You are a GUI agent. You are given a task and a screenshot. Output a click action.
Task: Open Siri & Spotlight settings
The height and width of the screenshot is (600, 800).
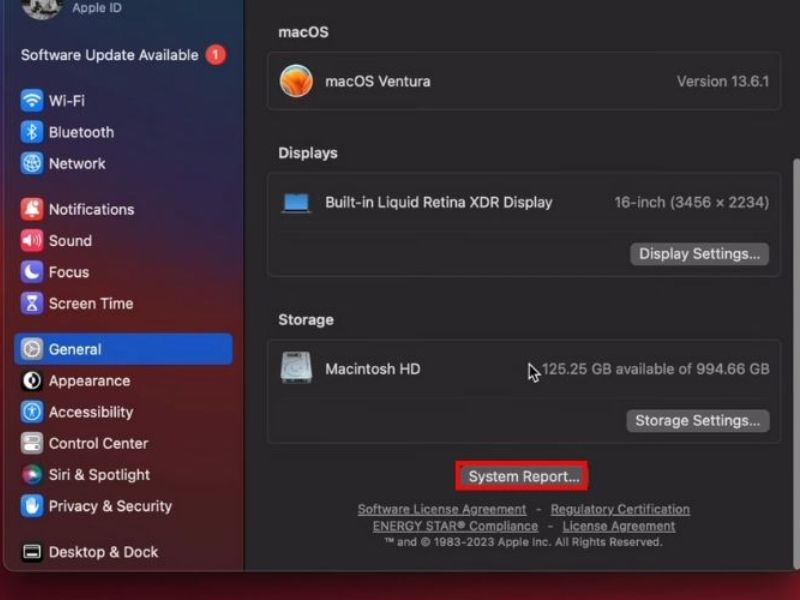click(123, 474)
